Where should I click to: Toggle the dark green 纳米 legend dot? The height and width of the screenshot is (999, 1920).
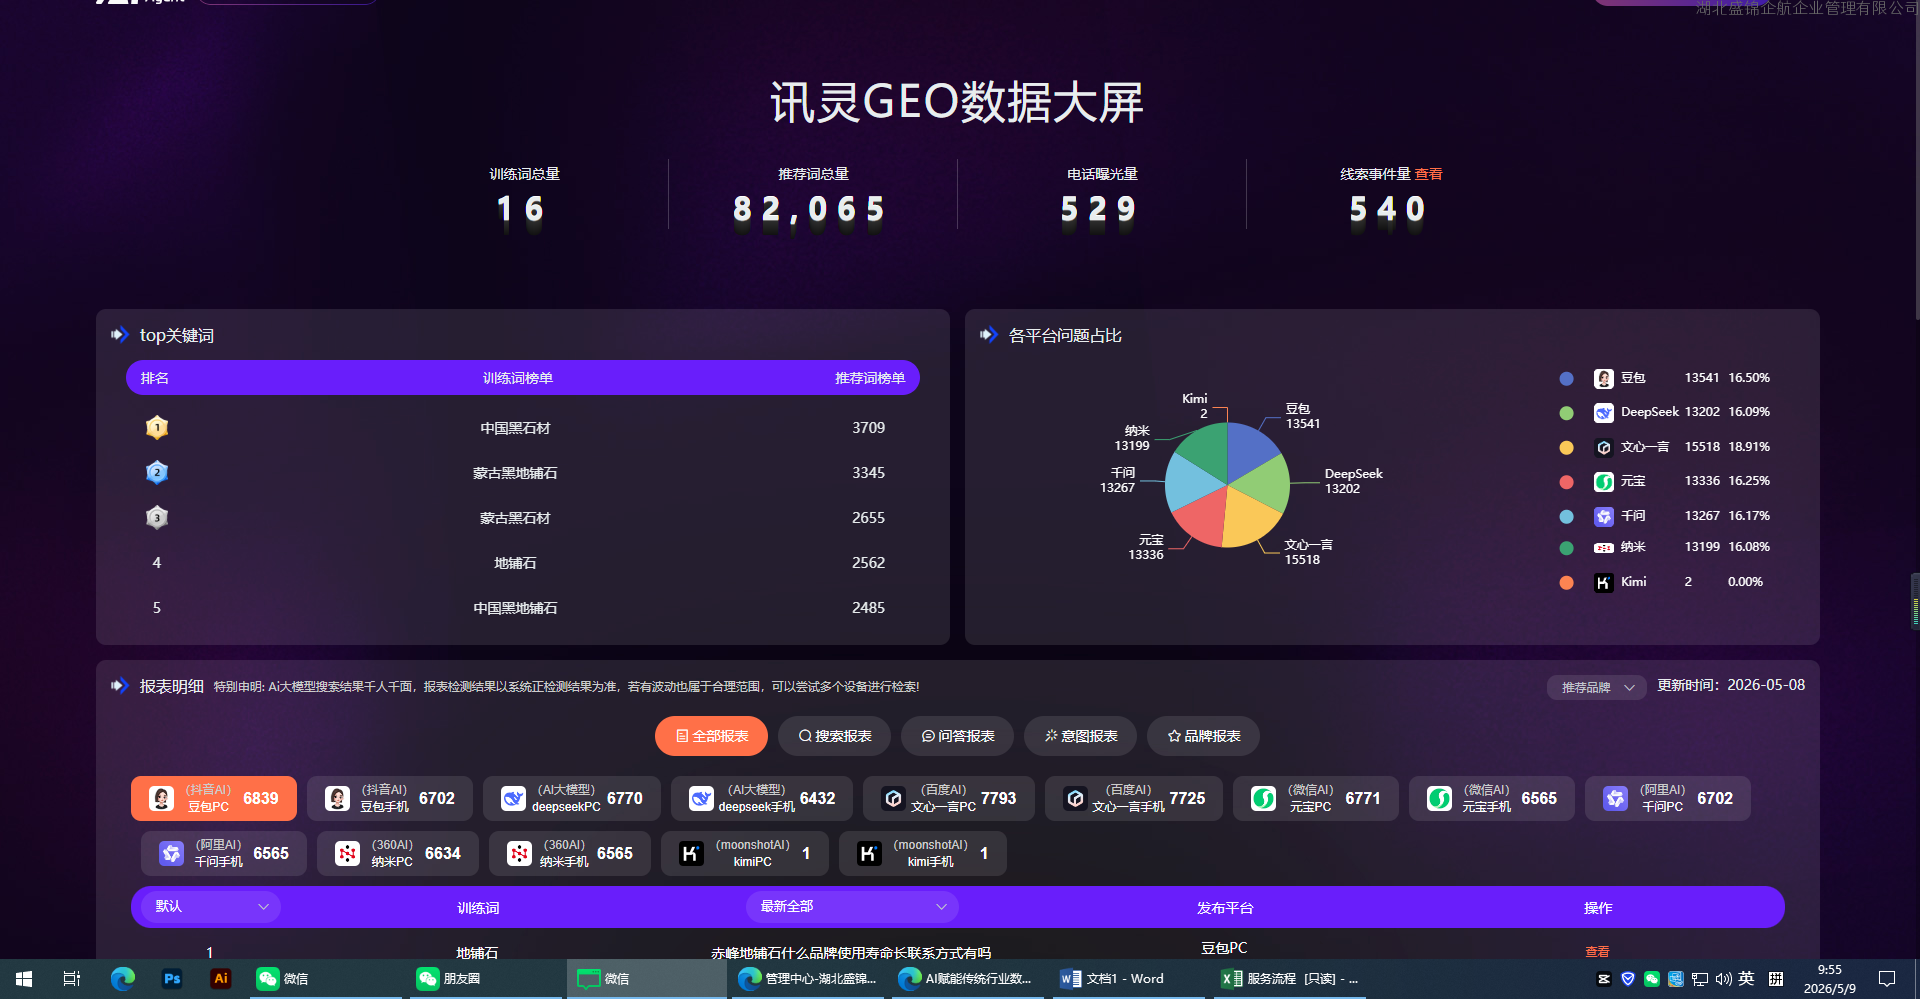1567,547
